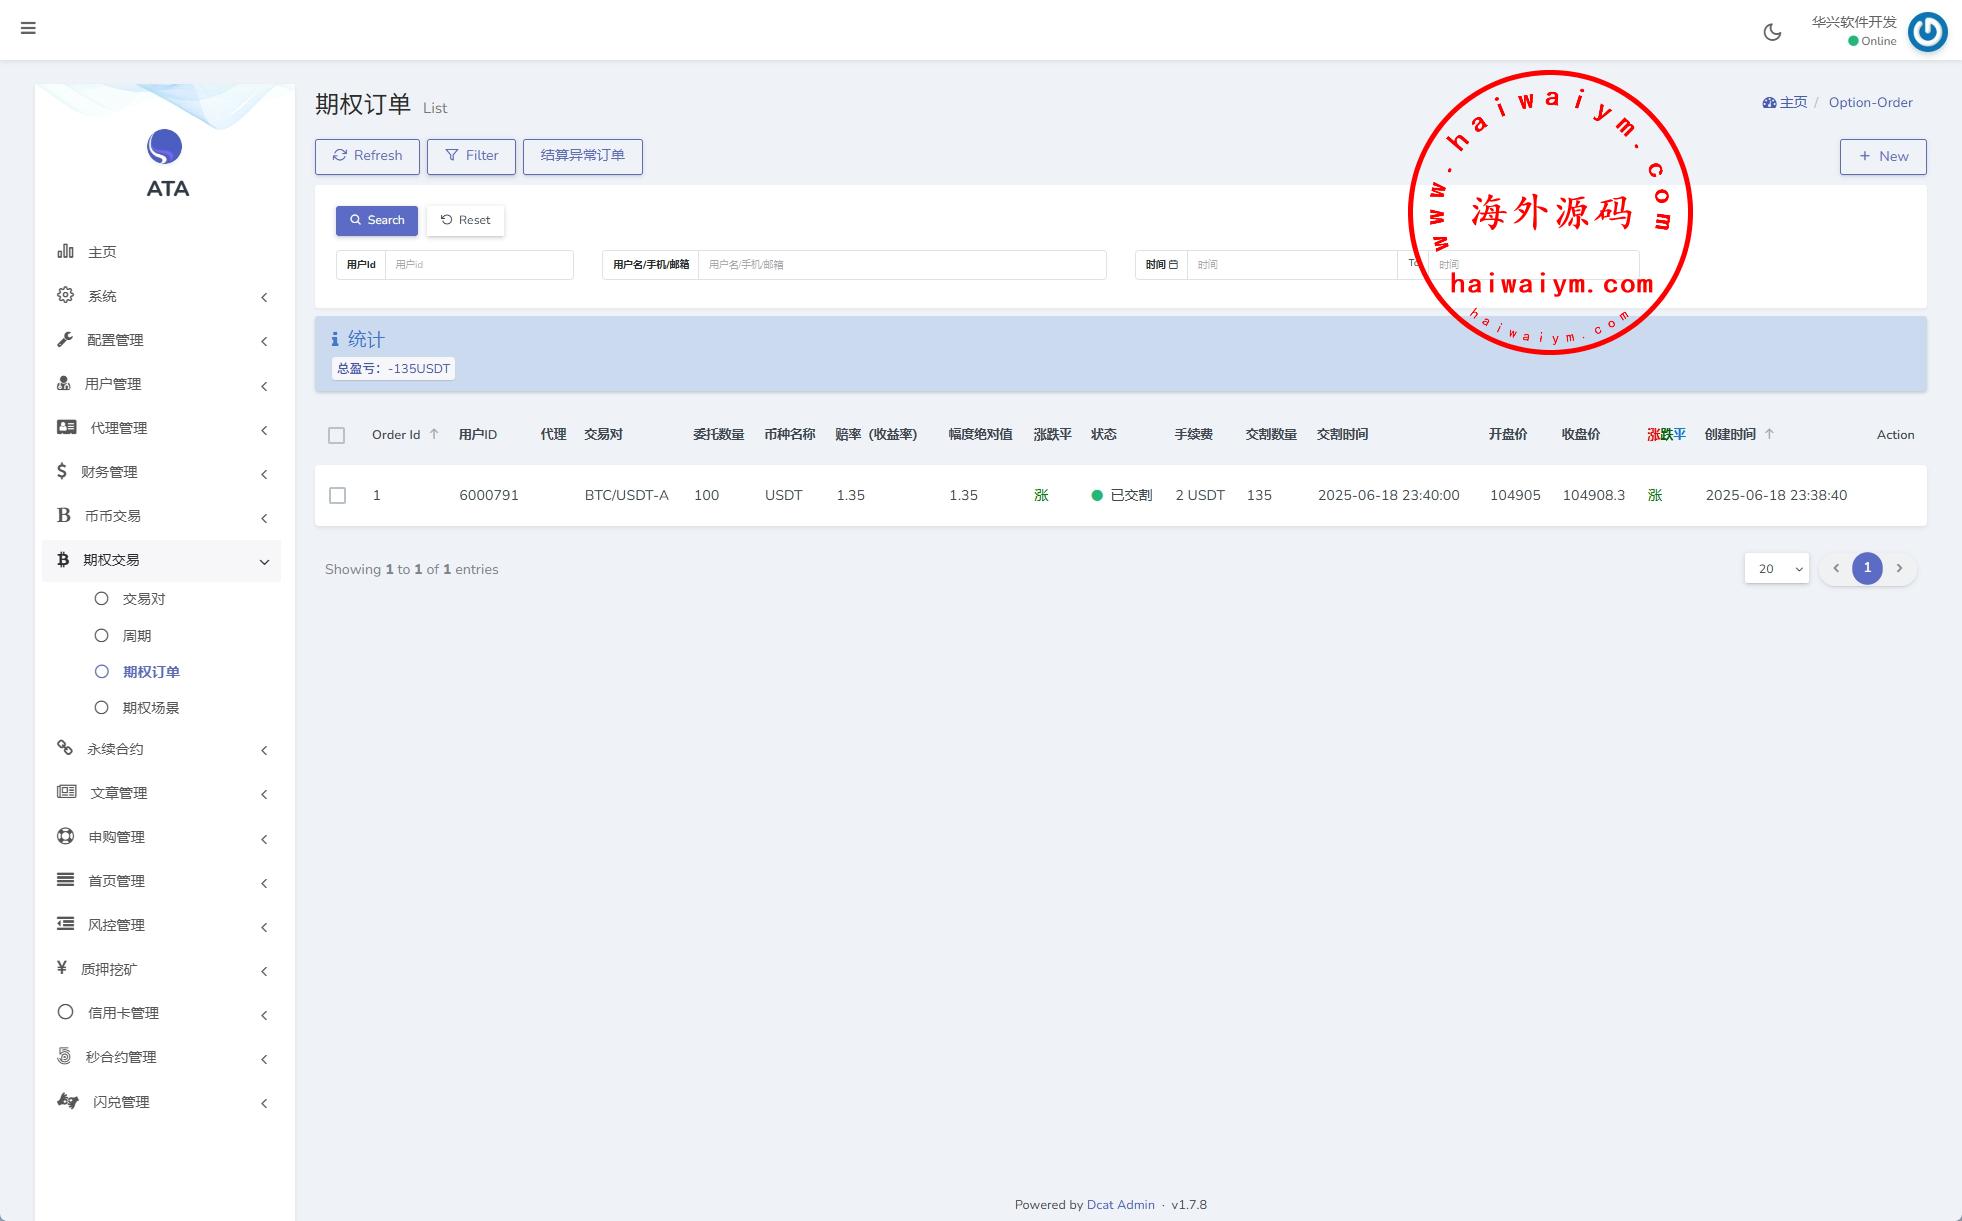This screenshot has height=1221, width=1962.
Task: Click the 用户名/手机/邮箱 input field
Action: tap(900, 265)
